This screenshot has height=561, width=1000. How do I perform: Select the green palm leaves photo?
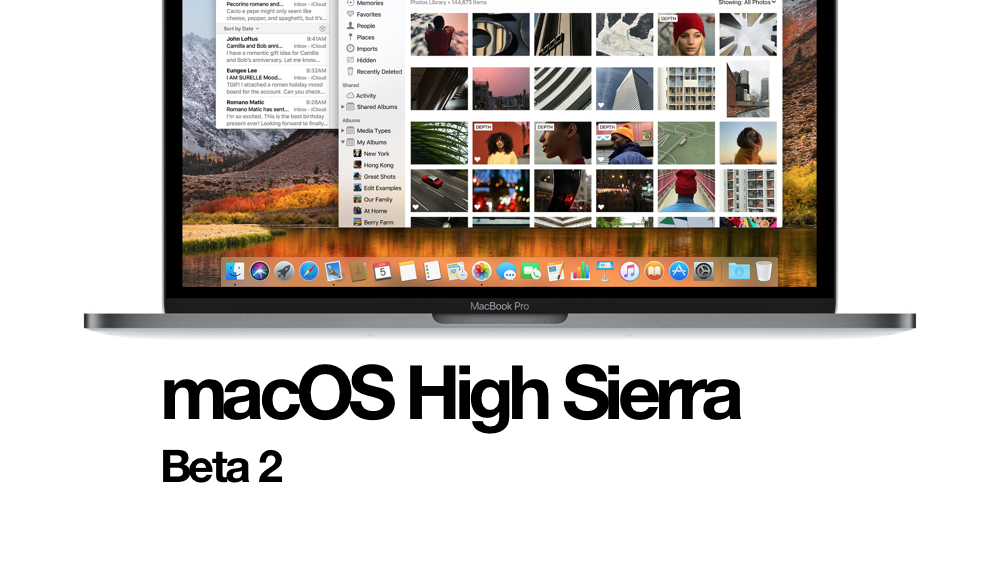439,143
